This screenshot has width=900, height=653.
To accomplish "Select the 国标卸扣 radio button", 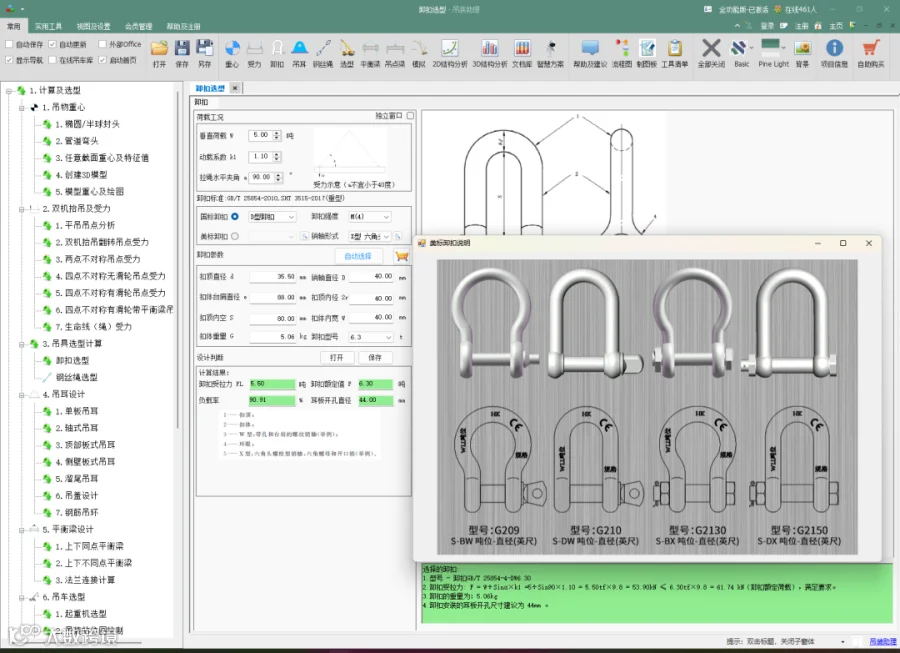I will (235, 216).
